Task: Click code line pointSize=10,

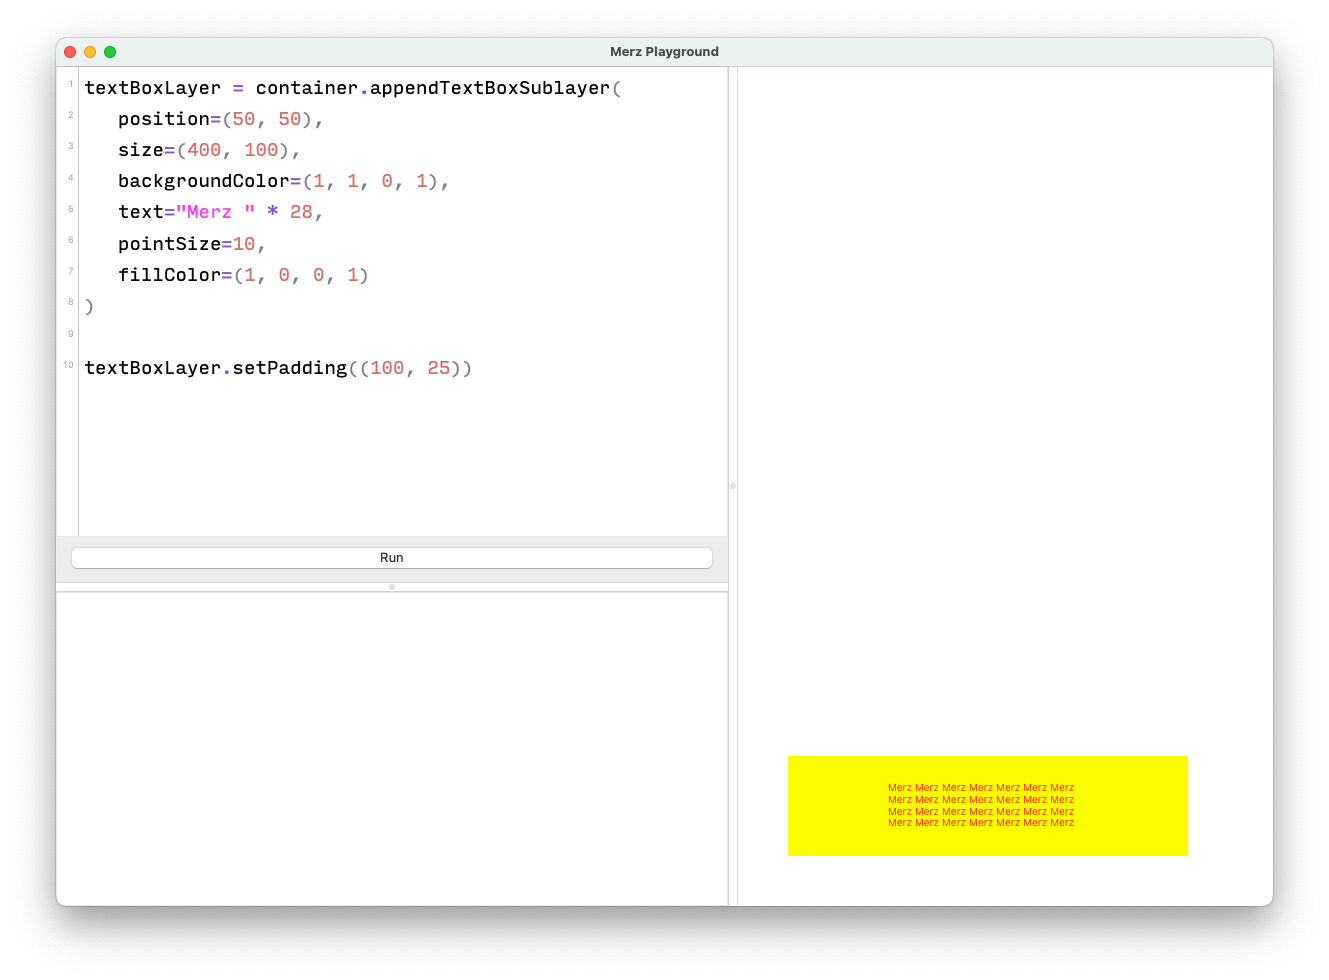Action: click(x=192, y=244)
